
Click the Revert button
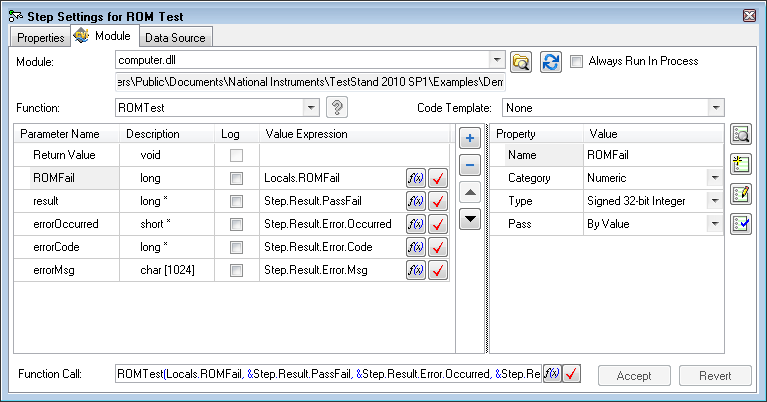tap(714, 376)
